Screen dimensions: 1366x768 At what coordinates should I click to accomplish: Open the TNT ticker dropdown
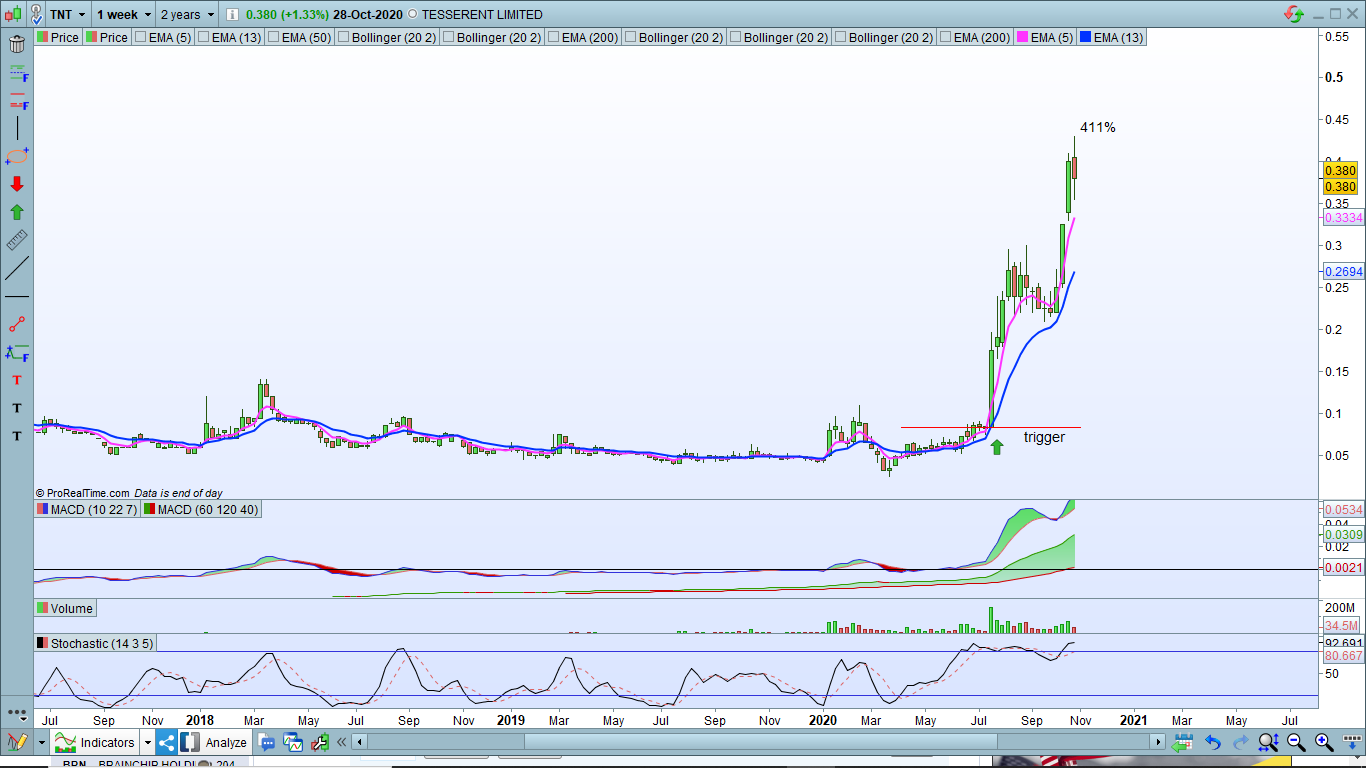coord(82,15)
